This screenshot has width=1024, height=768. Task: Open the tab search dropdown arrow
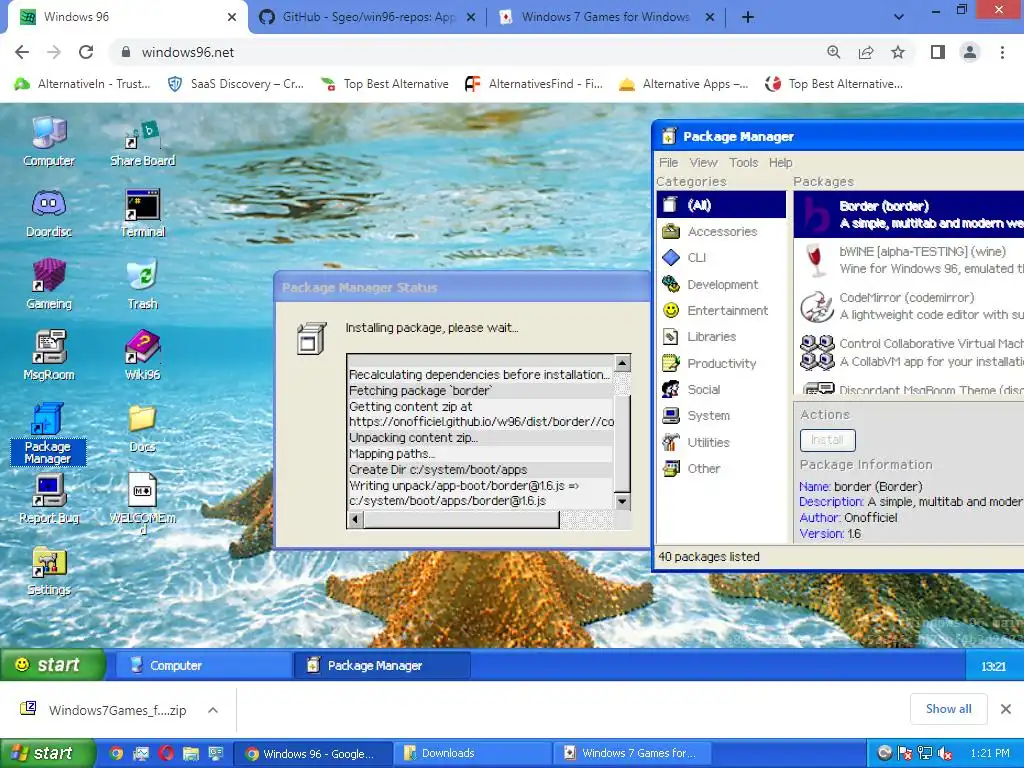click(x=899, y=18)
